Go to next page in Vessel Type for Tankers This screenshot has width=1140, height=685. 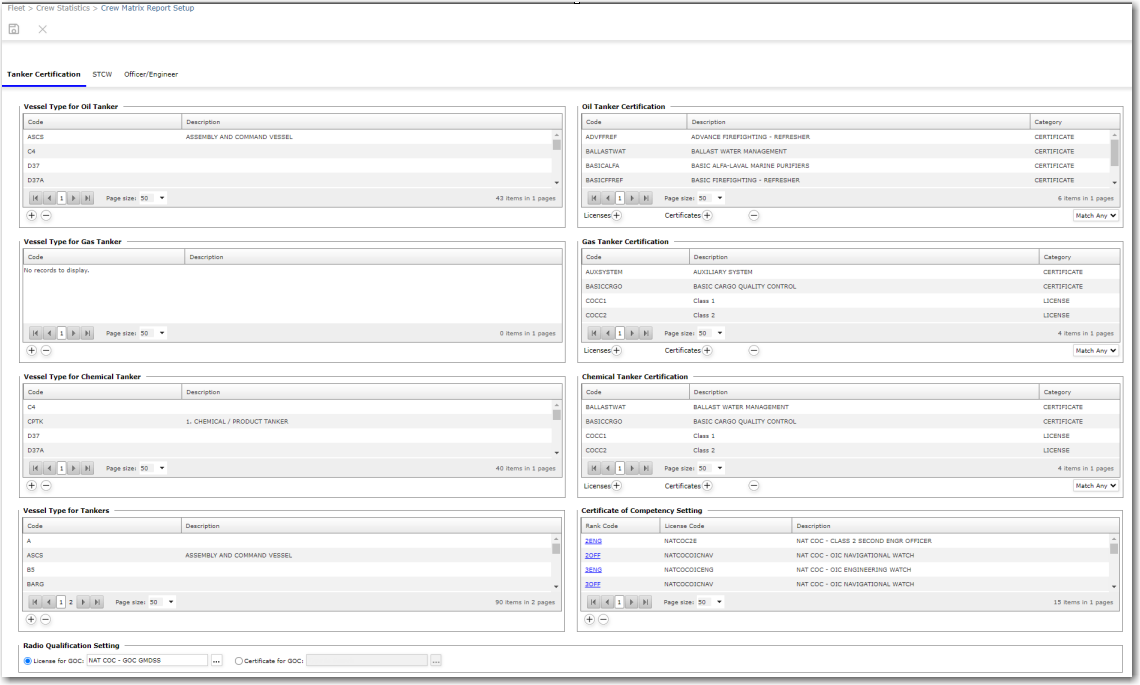pos(83,602)
